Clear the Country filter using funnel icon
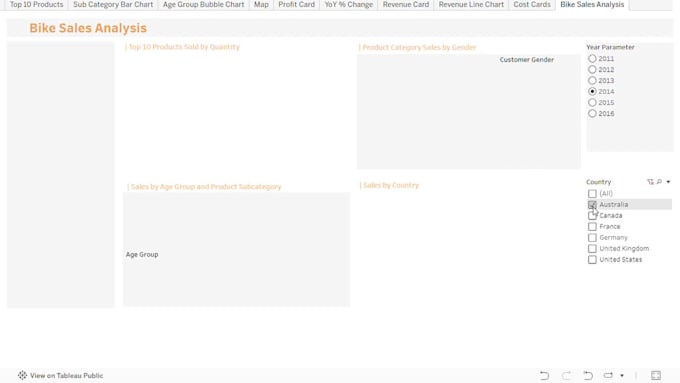This screenshot has height=383, width=680. [650, 182]
